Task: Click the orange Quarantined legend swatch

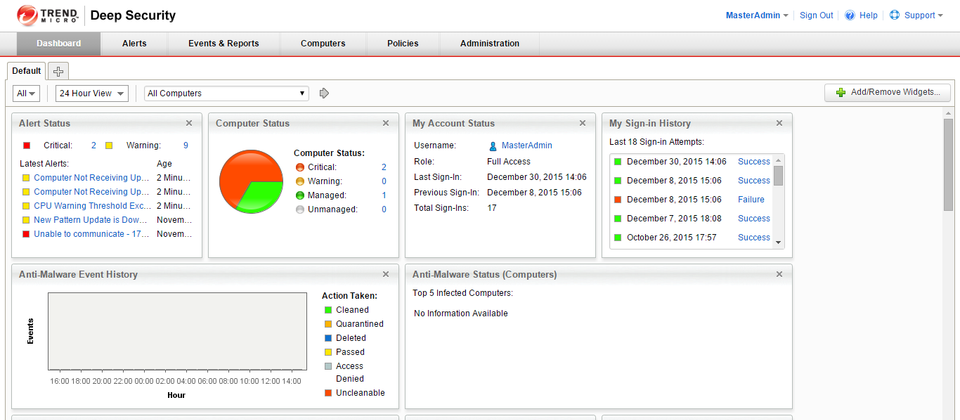Action: [x=328, y=324]
